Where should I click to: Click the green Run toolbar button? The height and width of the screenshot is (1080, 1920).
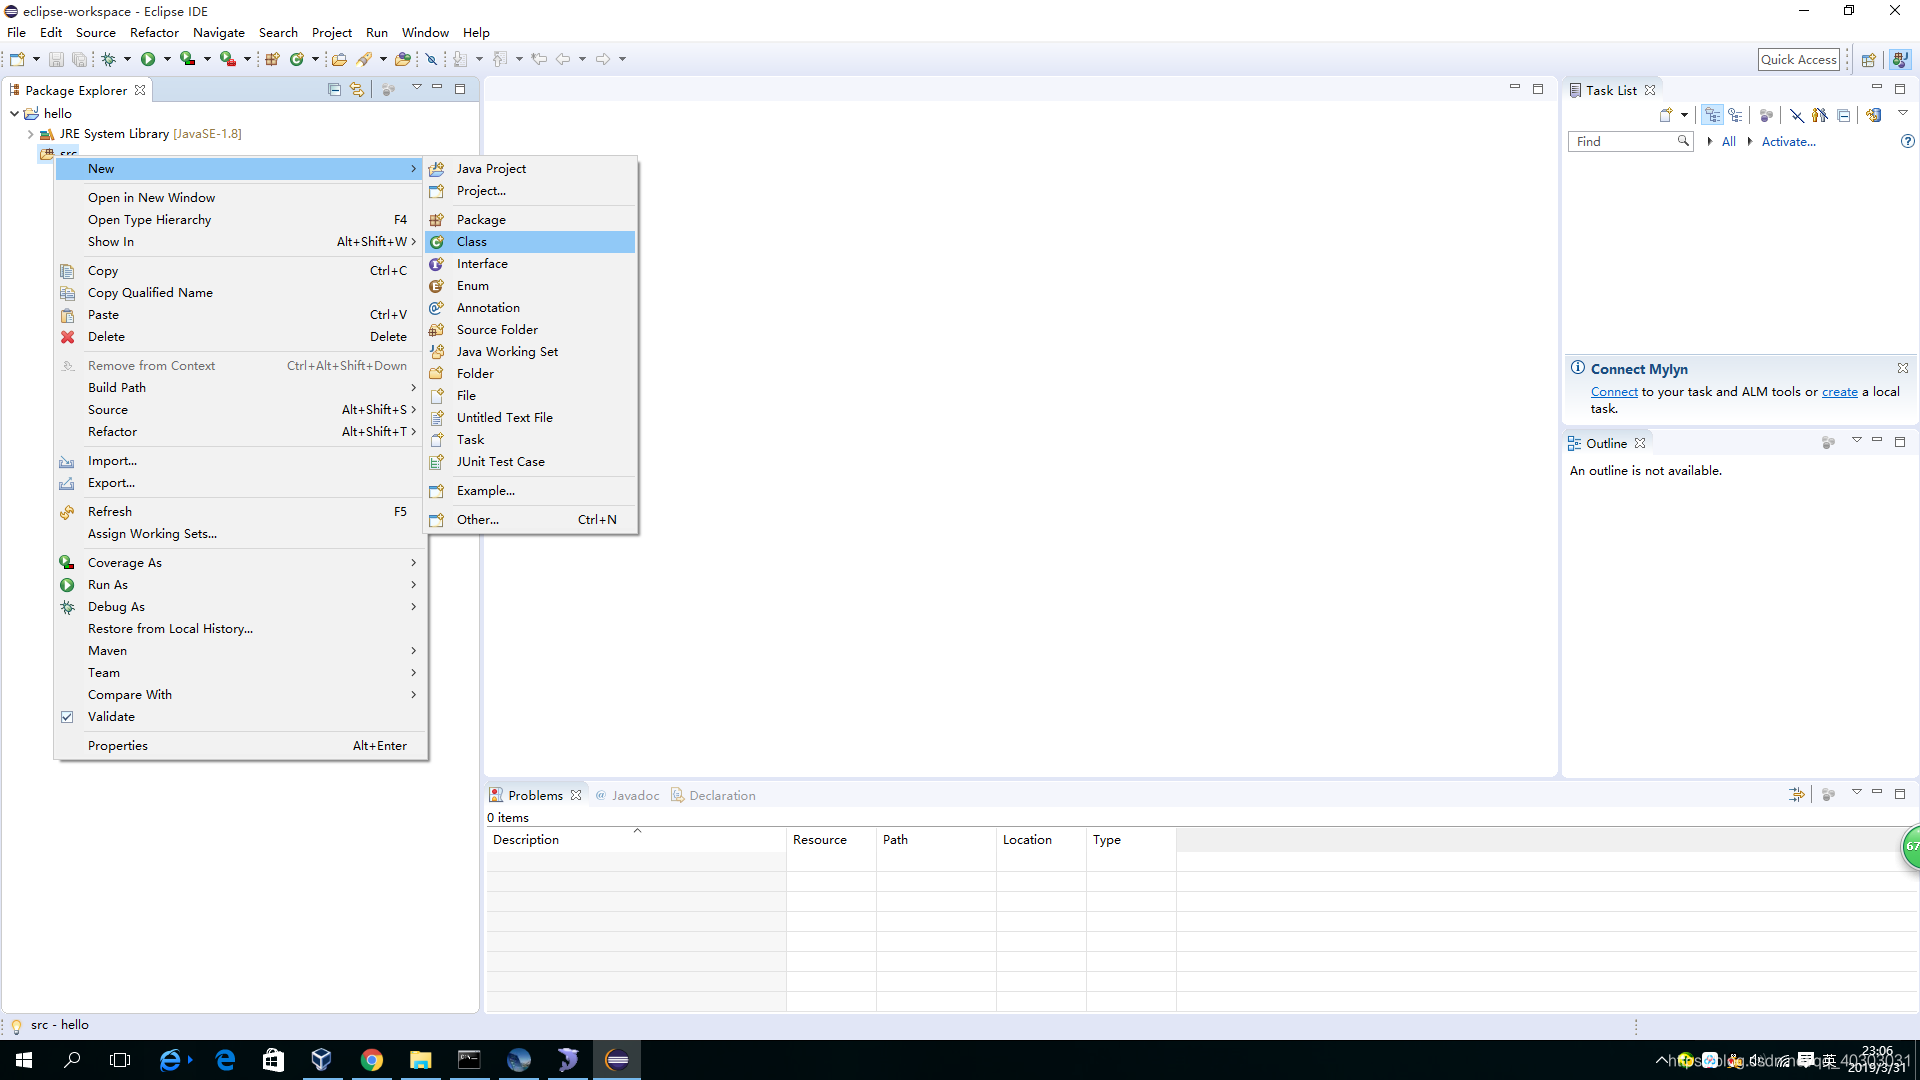tap(148, 59)
